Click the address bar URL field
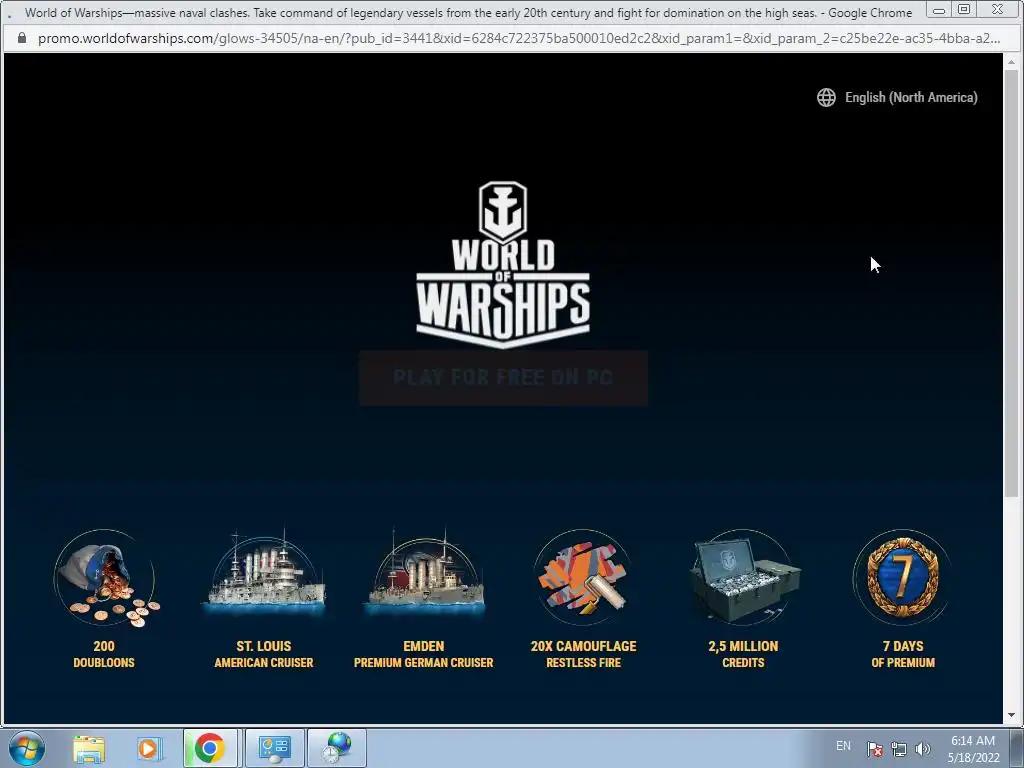Viewport: 1024px width, 768px height. [519, 39]
